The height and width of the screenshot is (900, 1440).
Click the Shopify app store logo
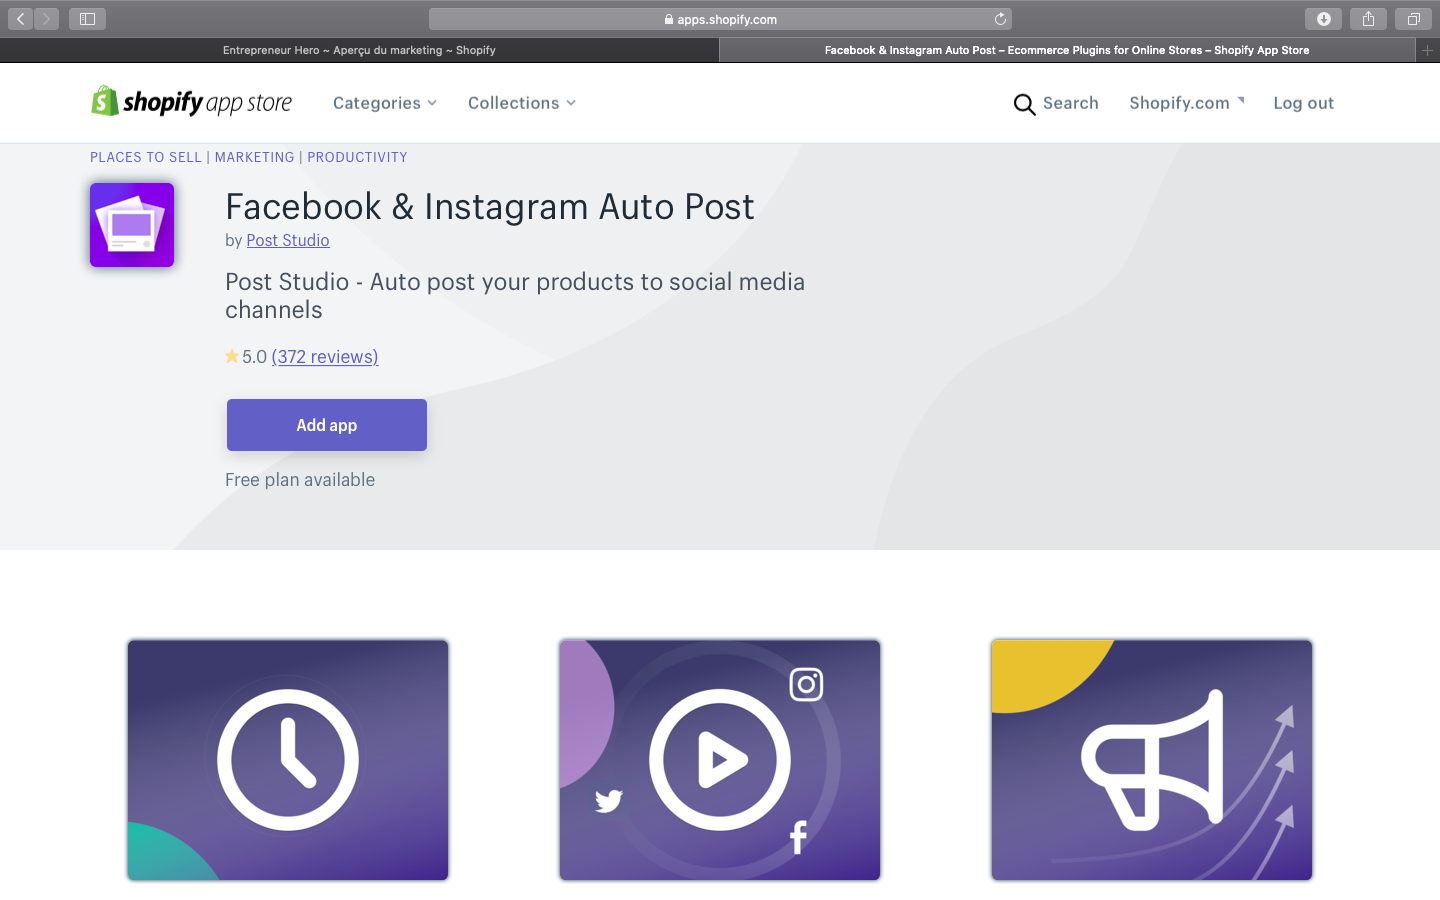coord(192,102)
